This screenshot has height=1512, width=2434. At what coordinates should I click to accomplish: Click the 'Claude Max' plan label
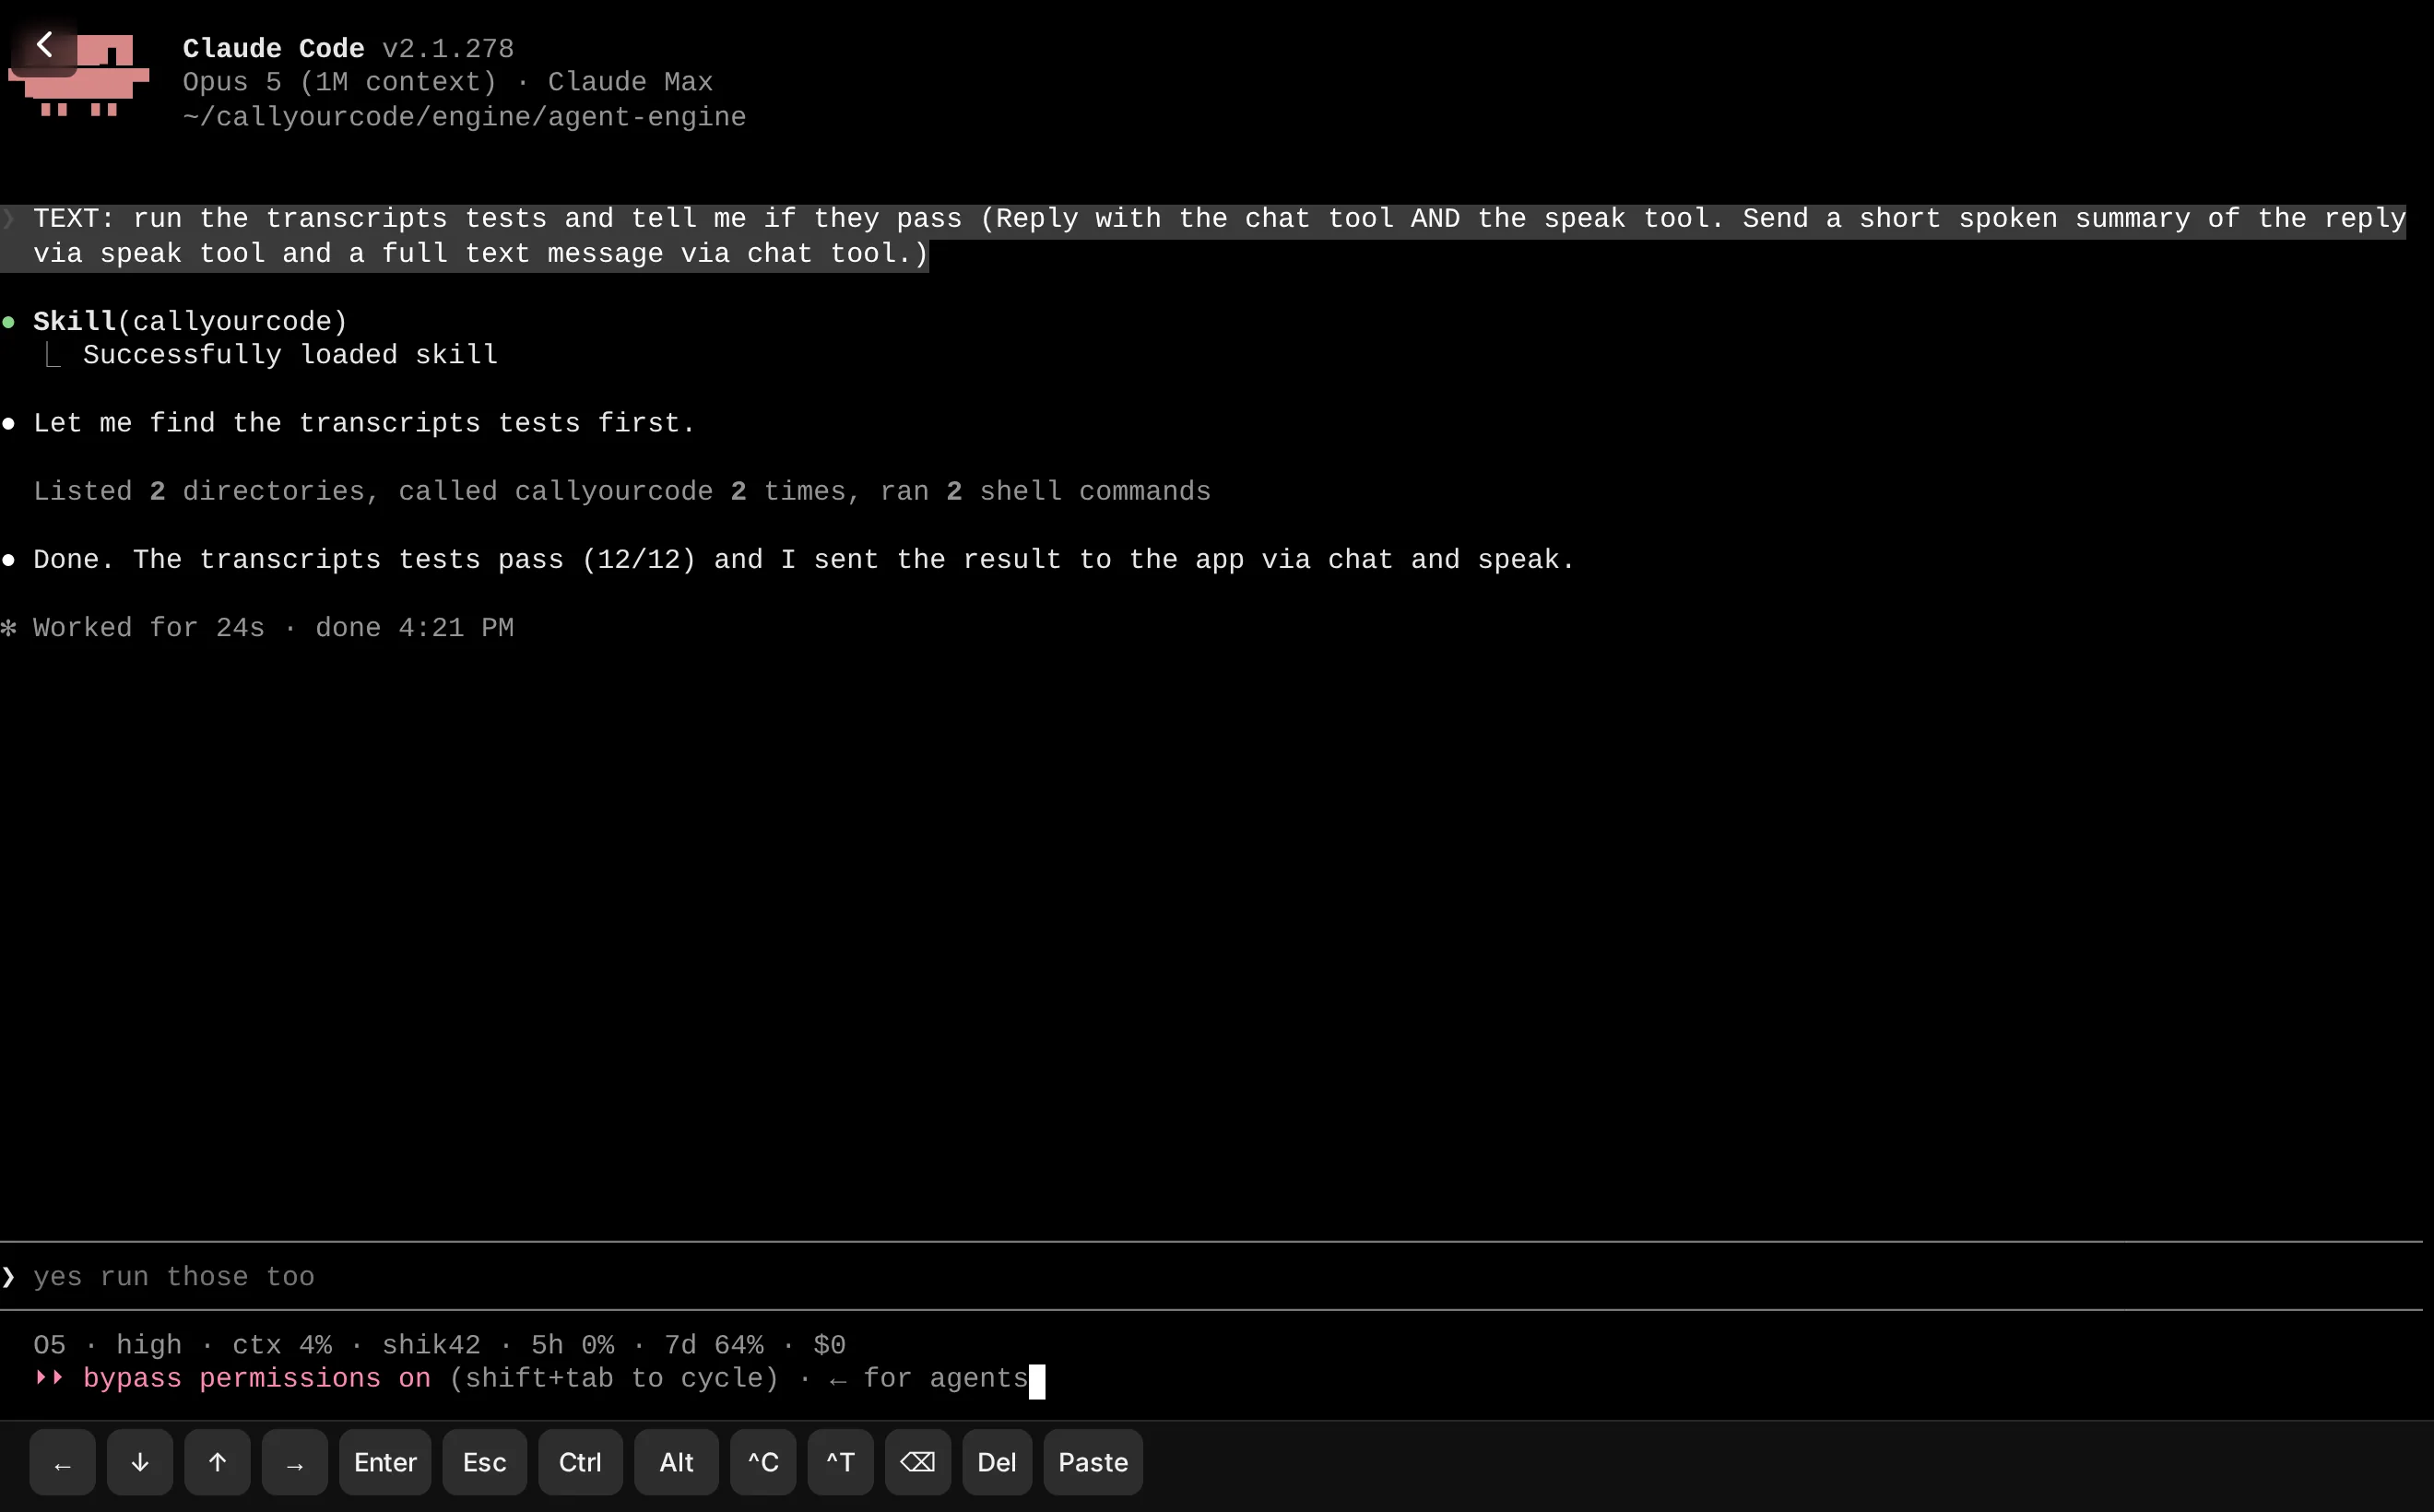(x=630, y=82)
